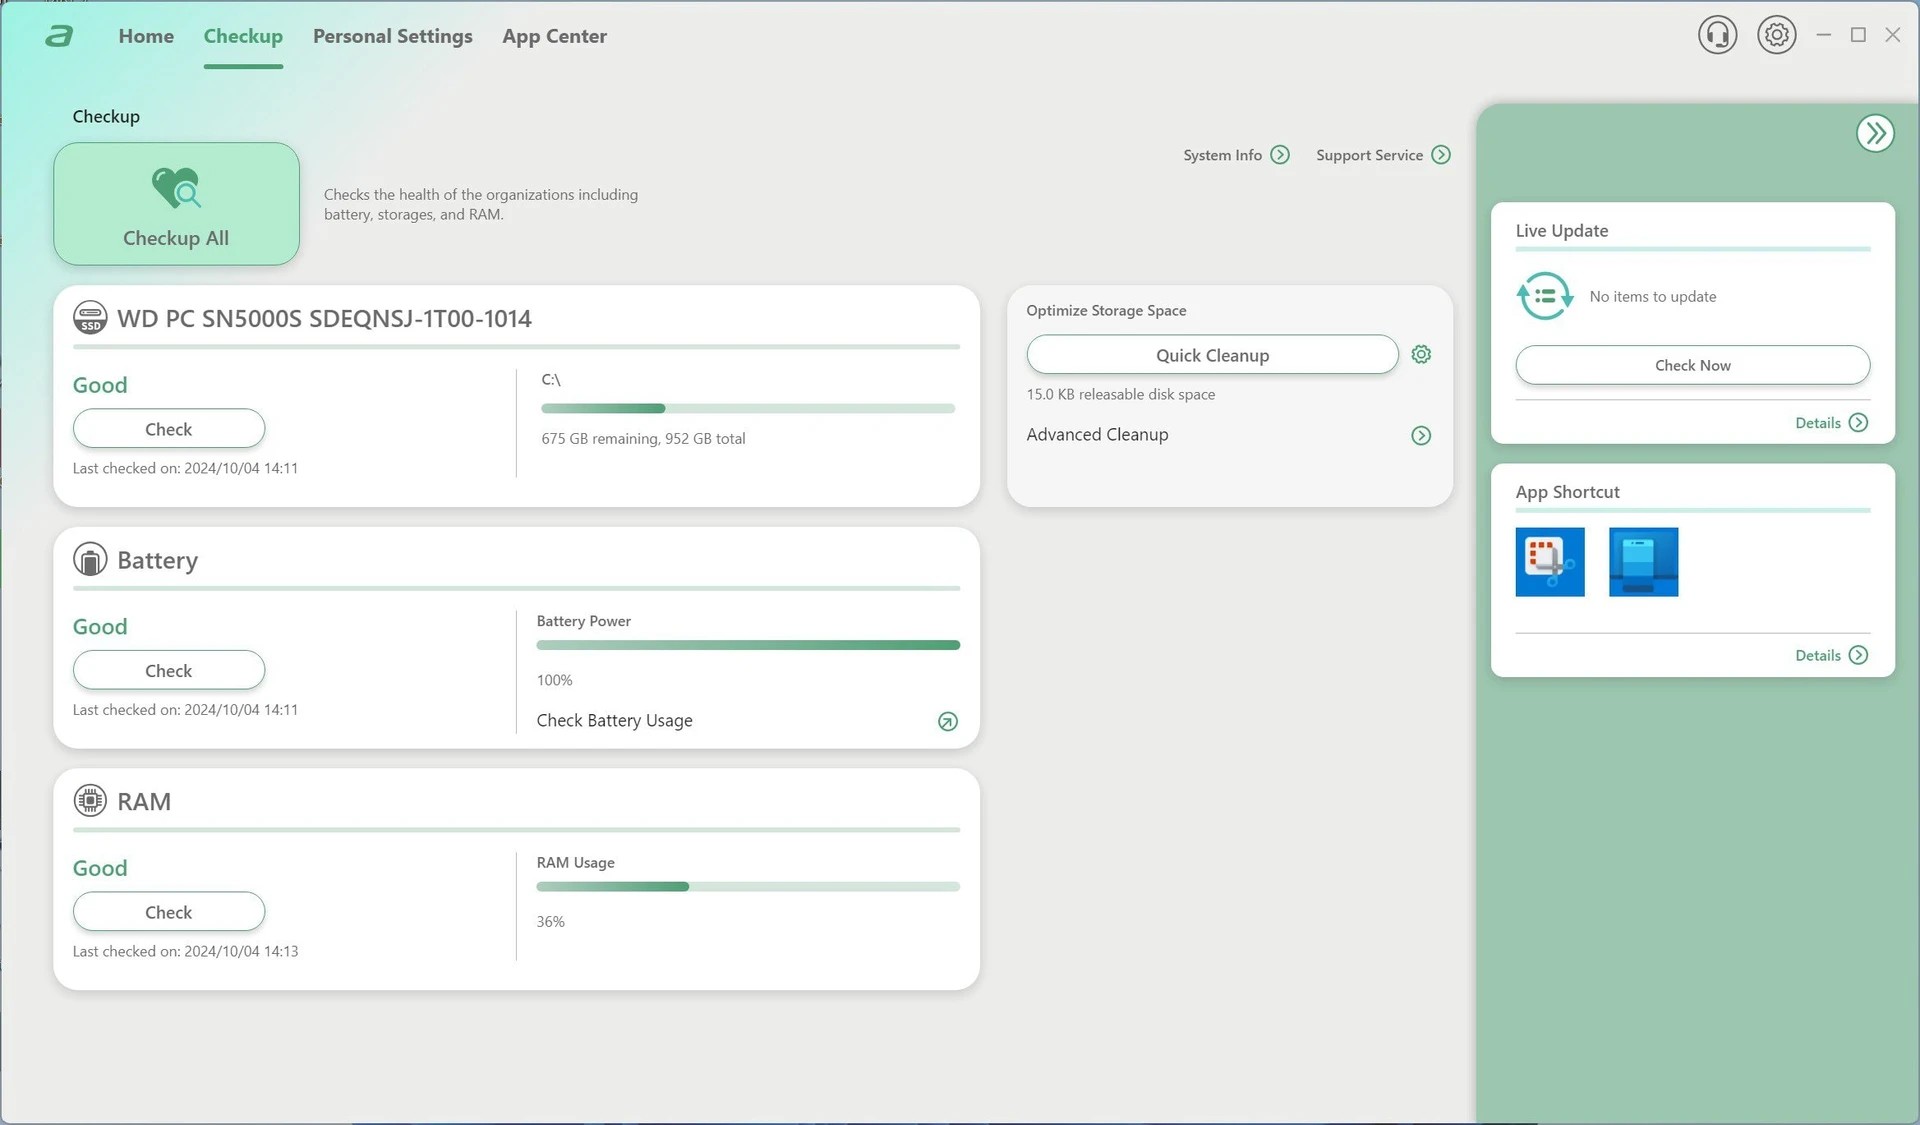Open the settings gear in title bar
Image resolution: width=1920 pixels, height=1125 pixels.
click(1776, 35)
